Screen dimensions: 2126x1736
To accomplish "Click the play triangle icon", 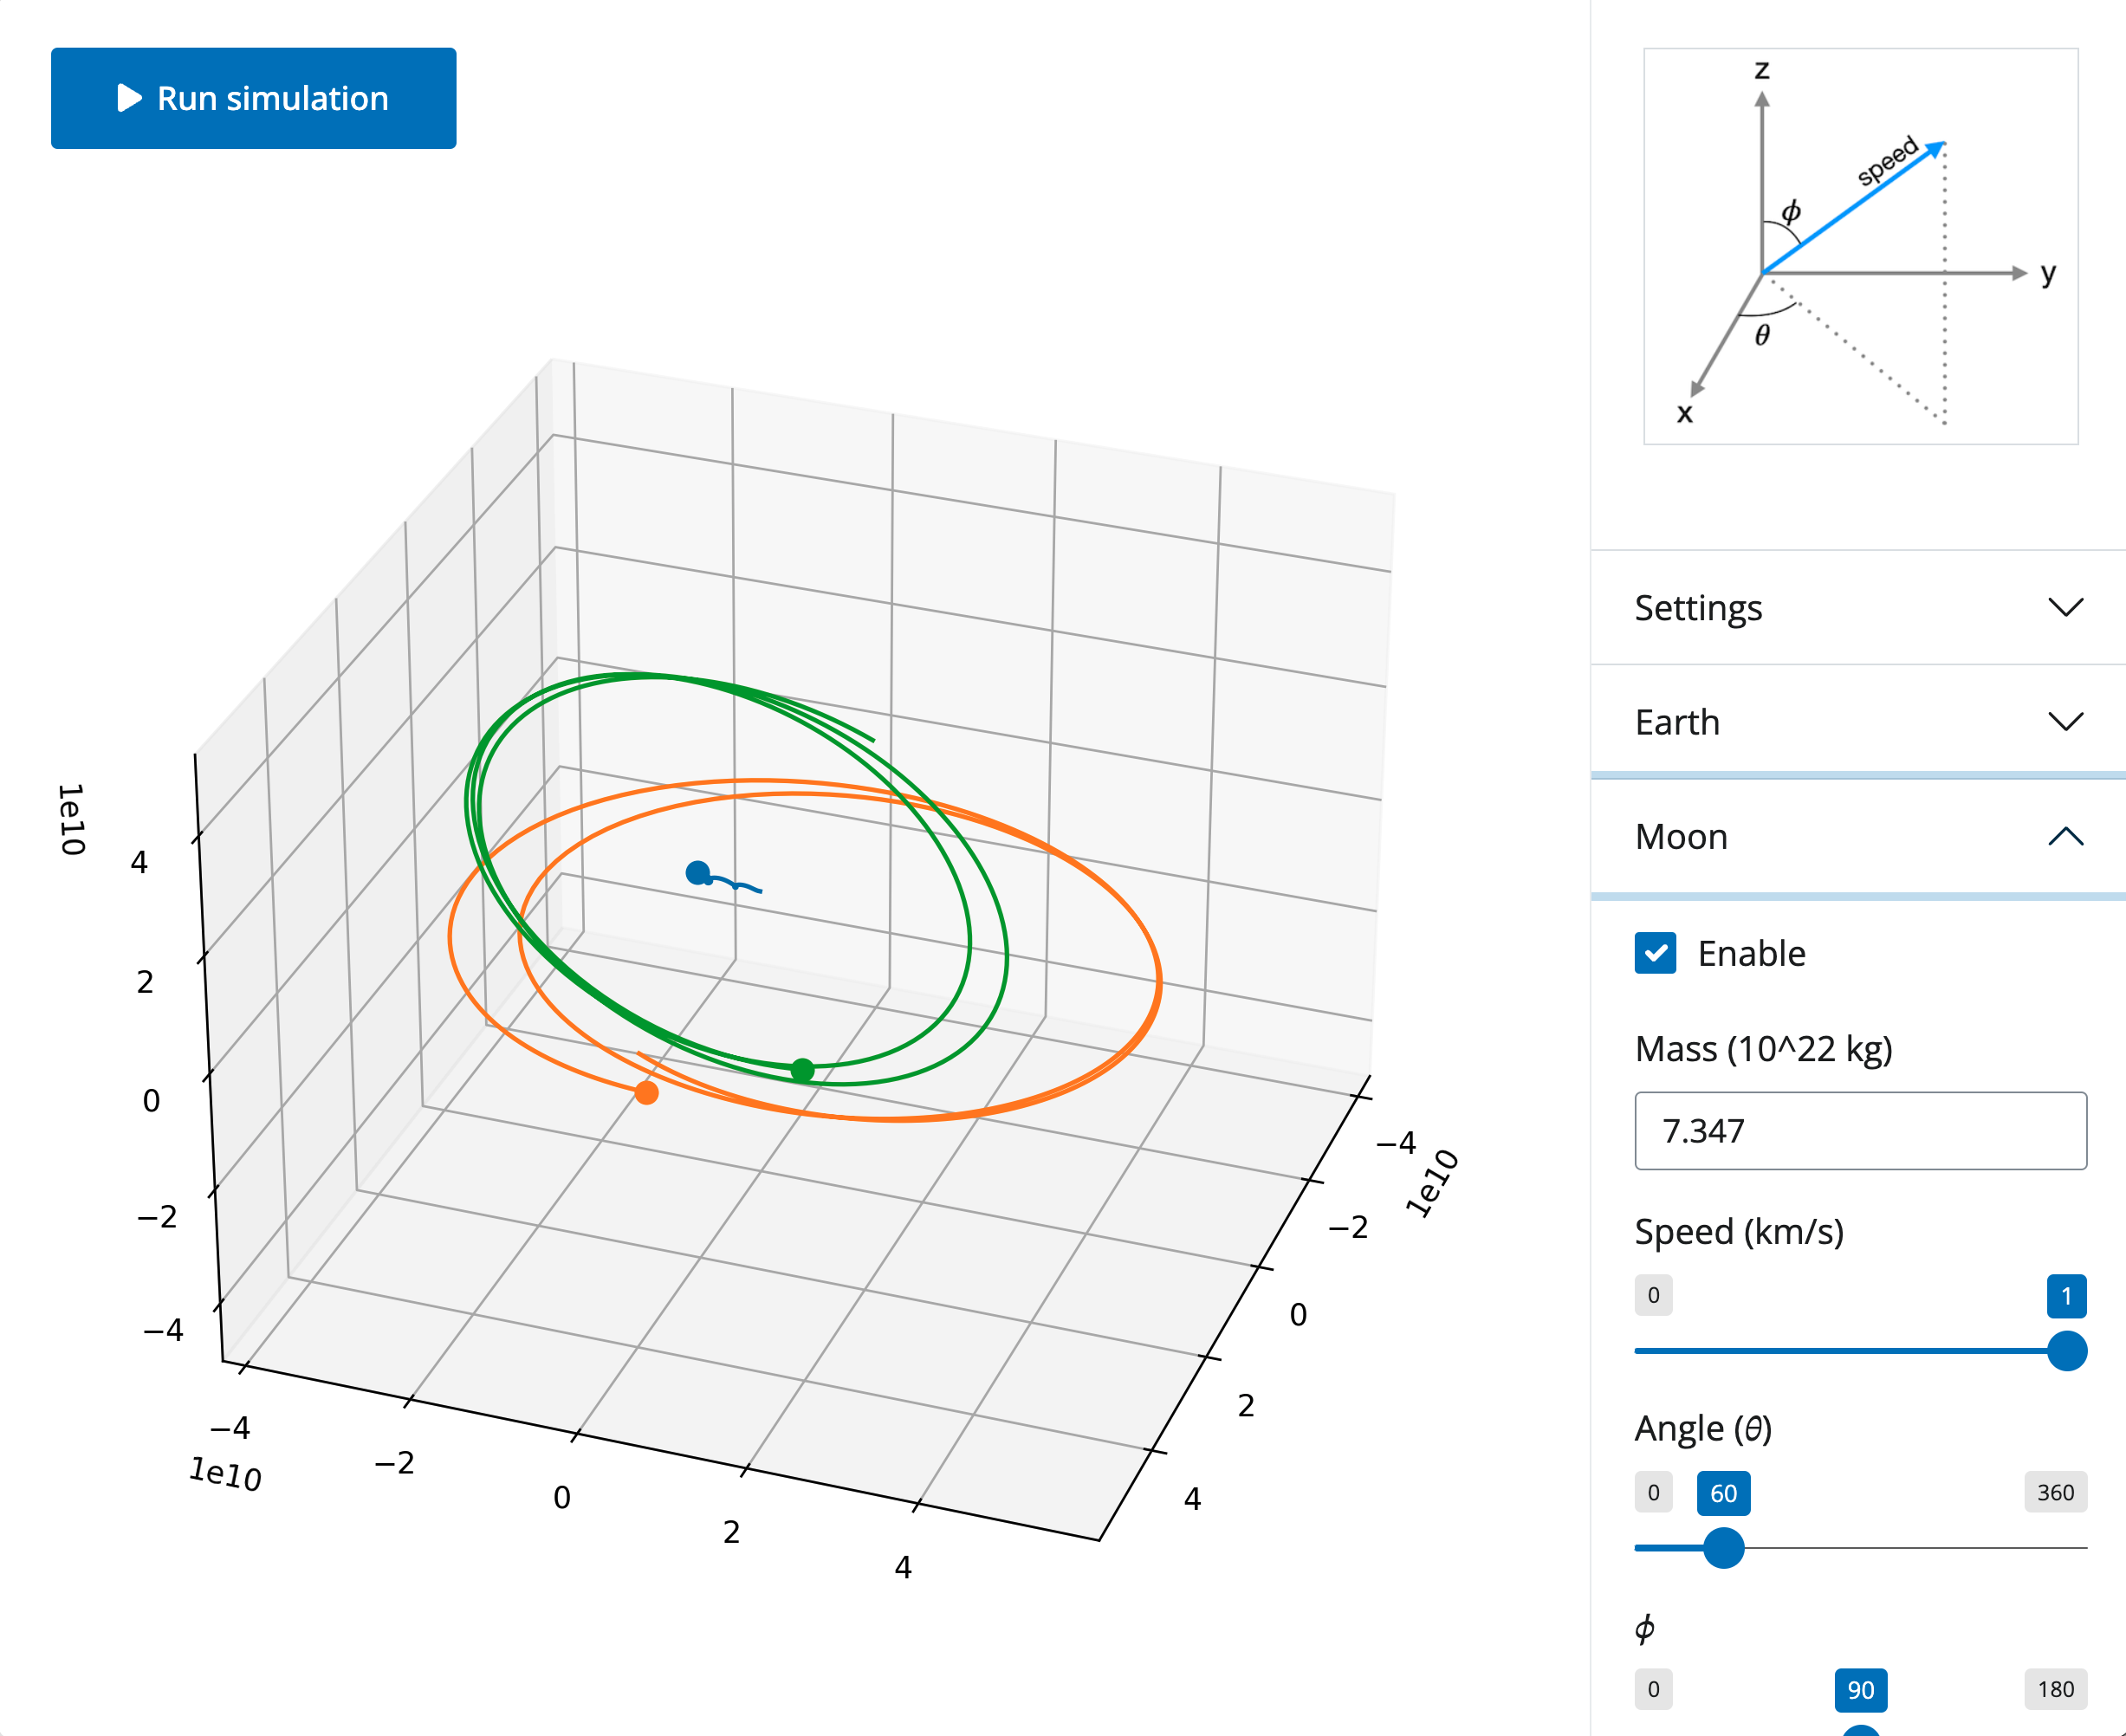I will point(129,98).
